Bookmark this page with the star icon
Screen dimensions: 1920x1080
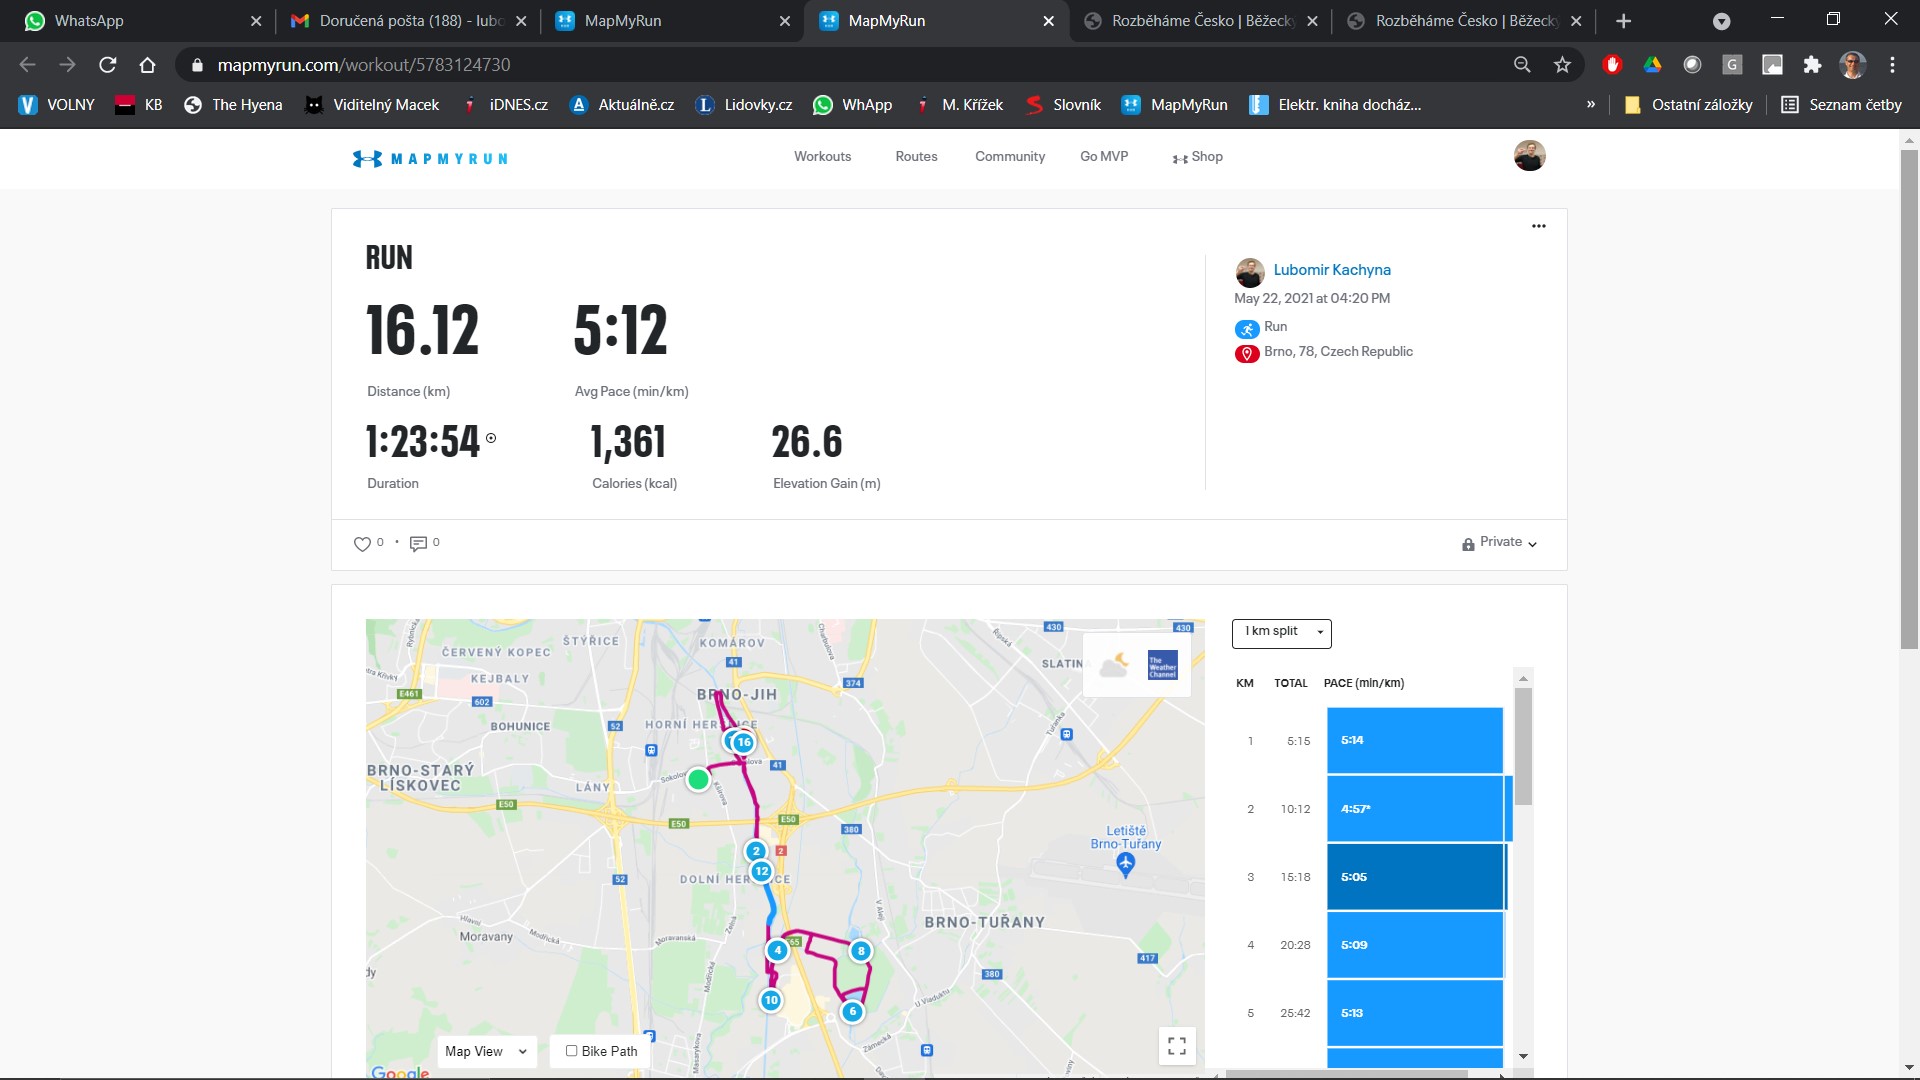click(1562, 65)
